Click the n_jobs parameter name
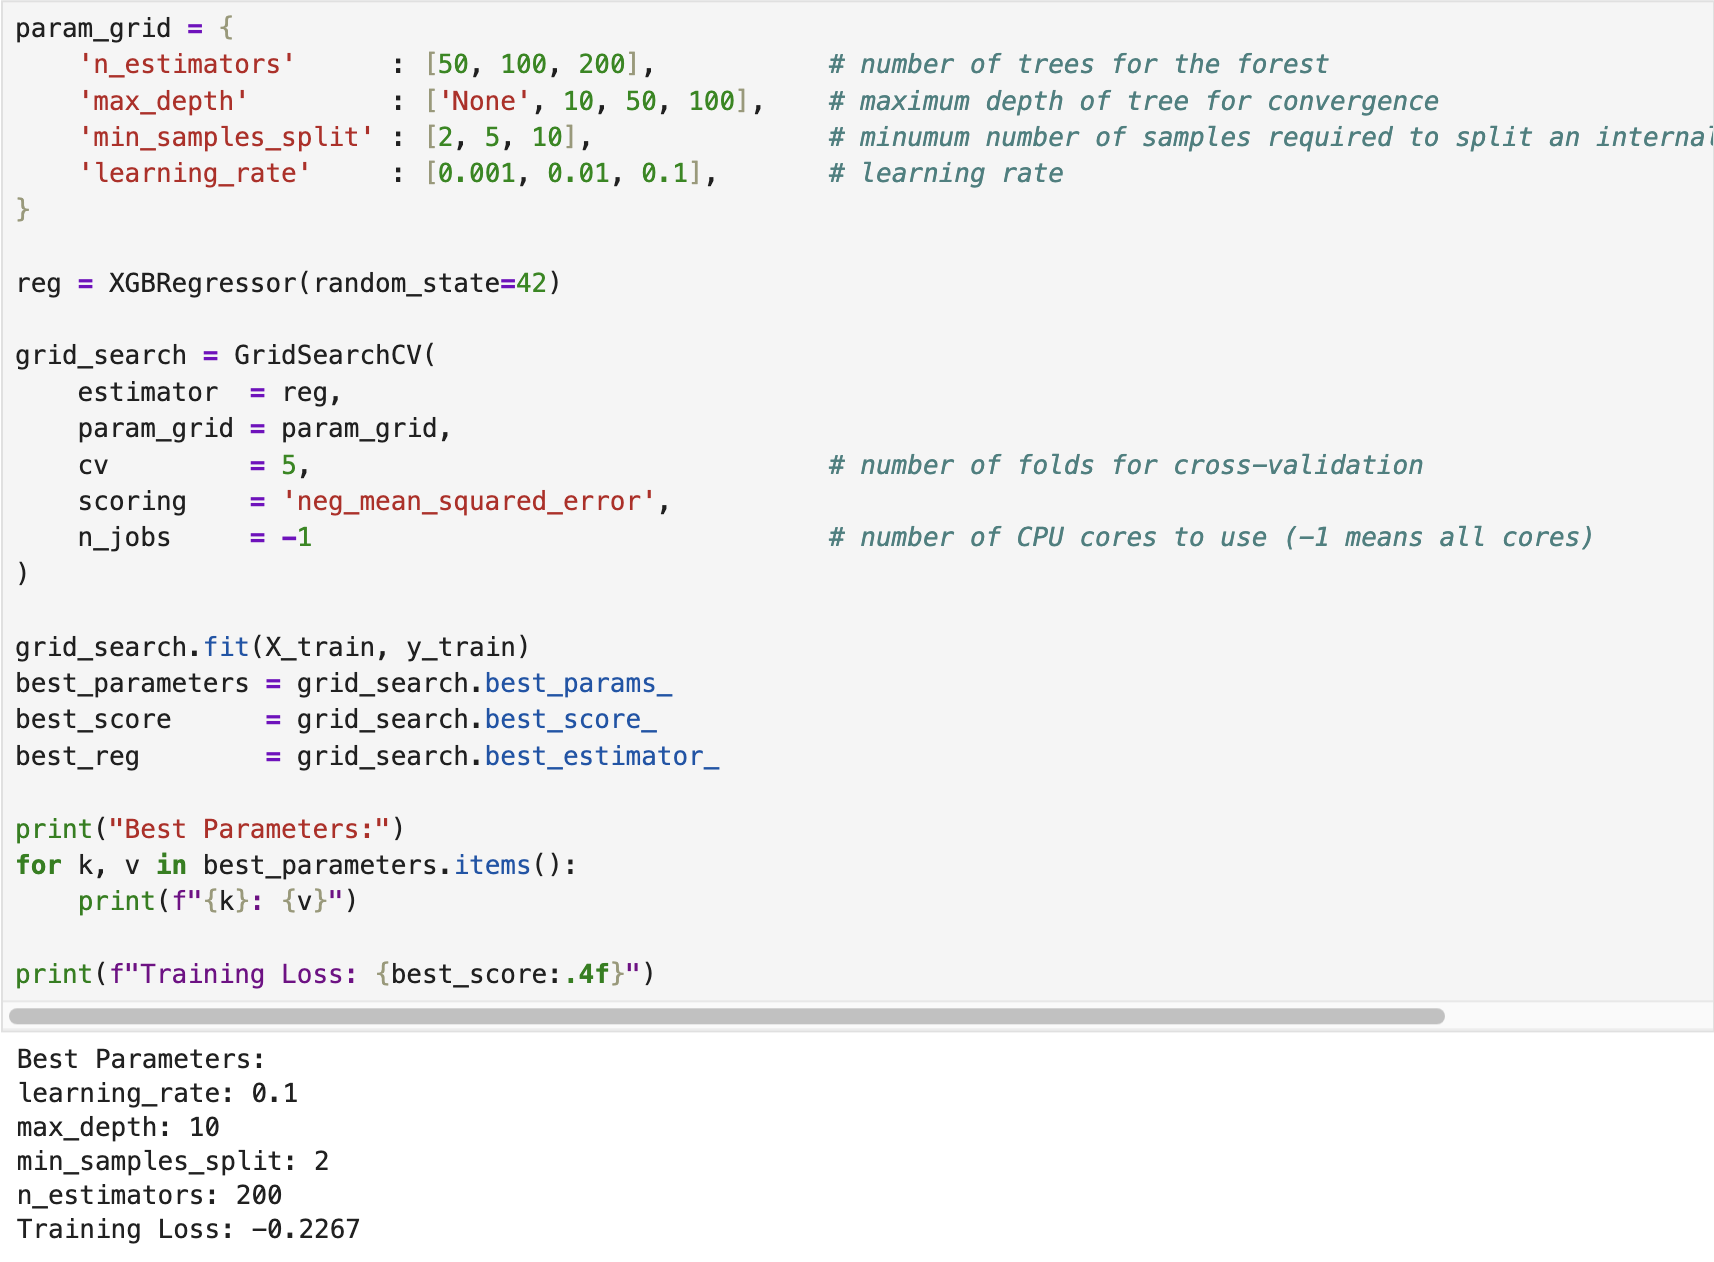The image size is (1714, 1262). coord(124,538)
